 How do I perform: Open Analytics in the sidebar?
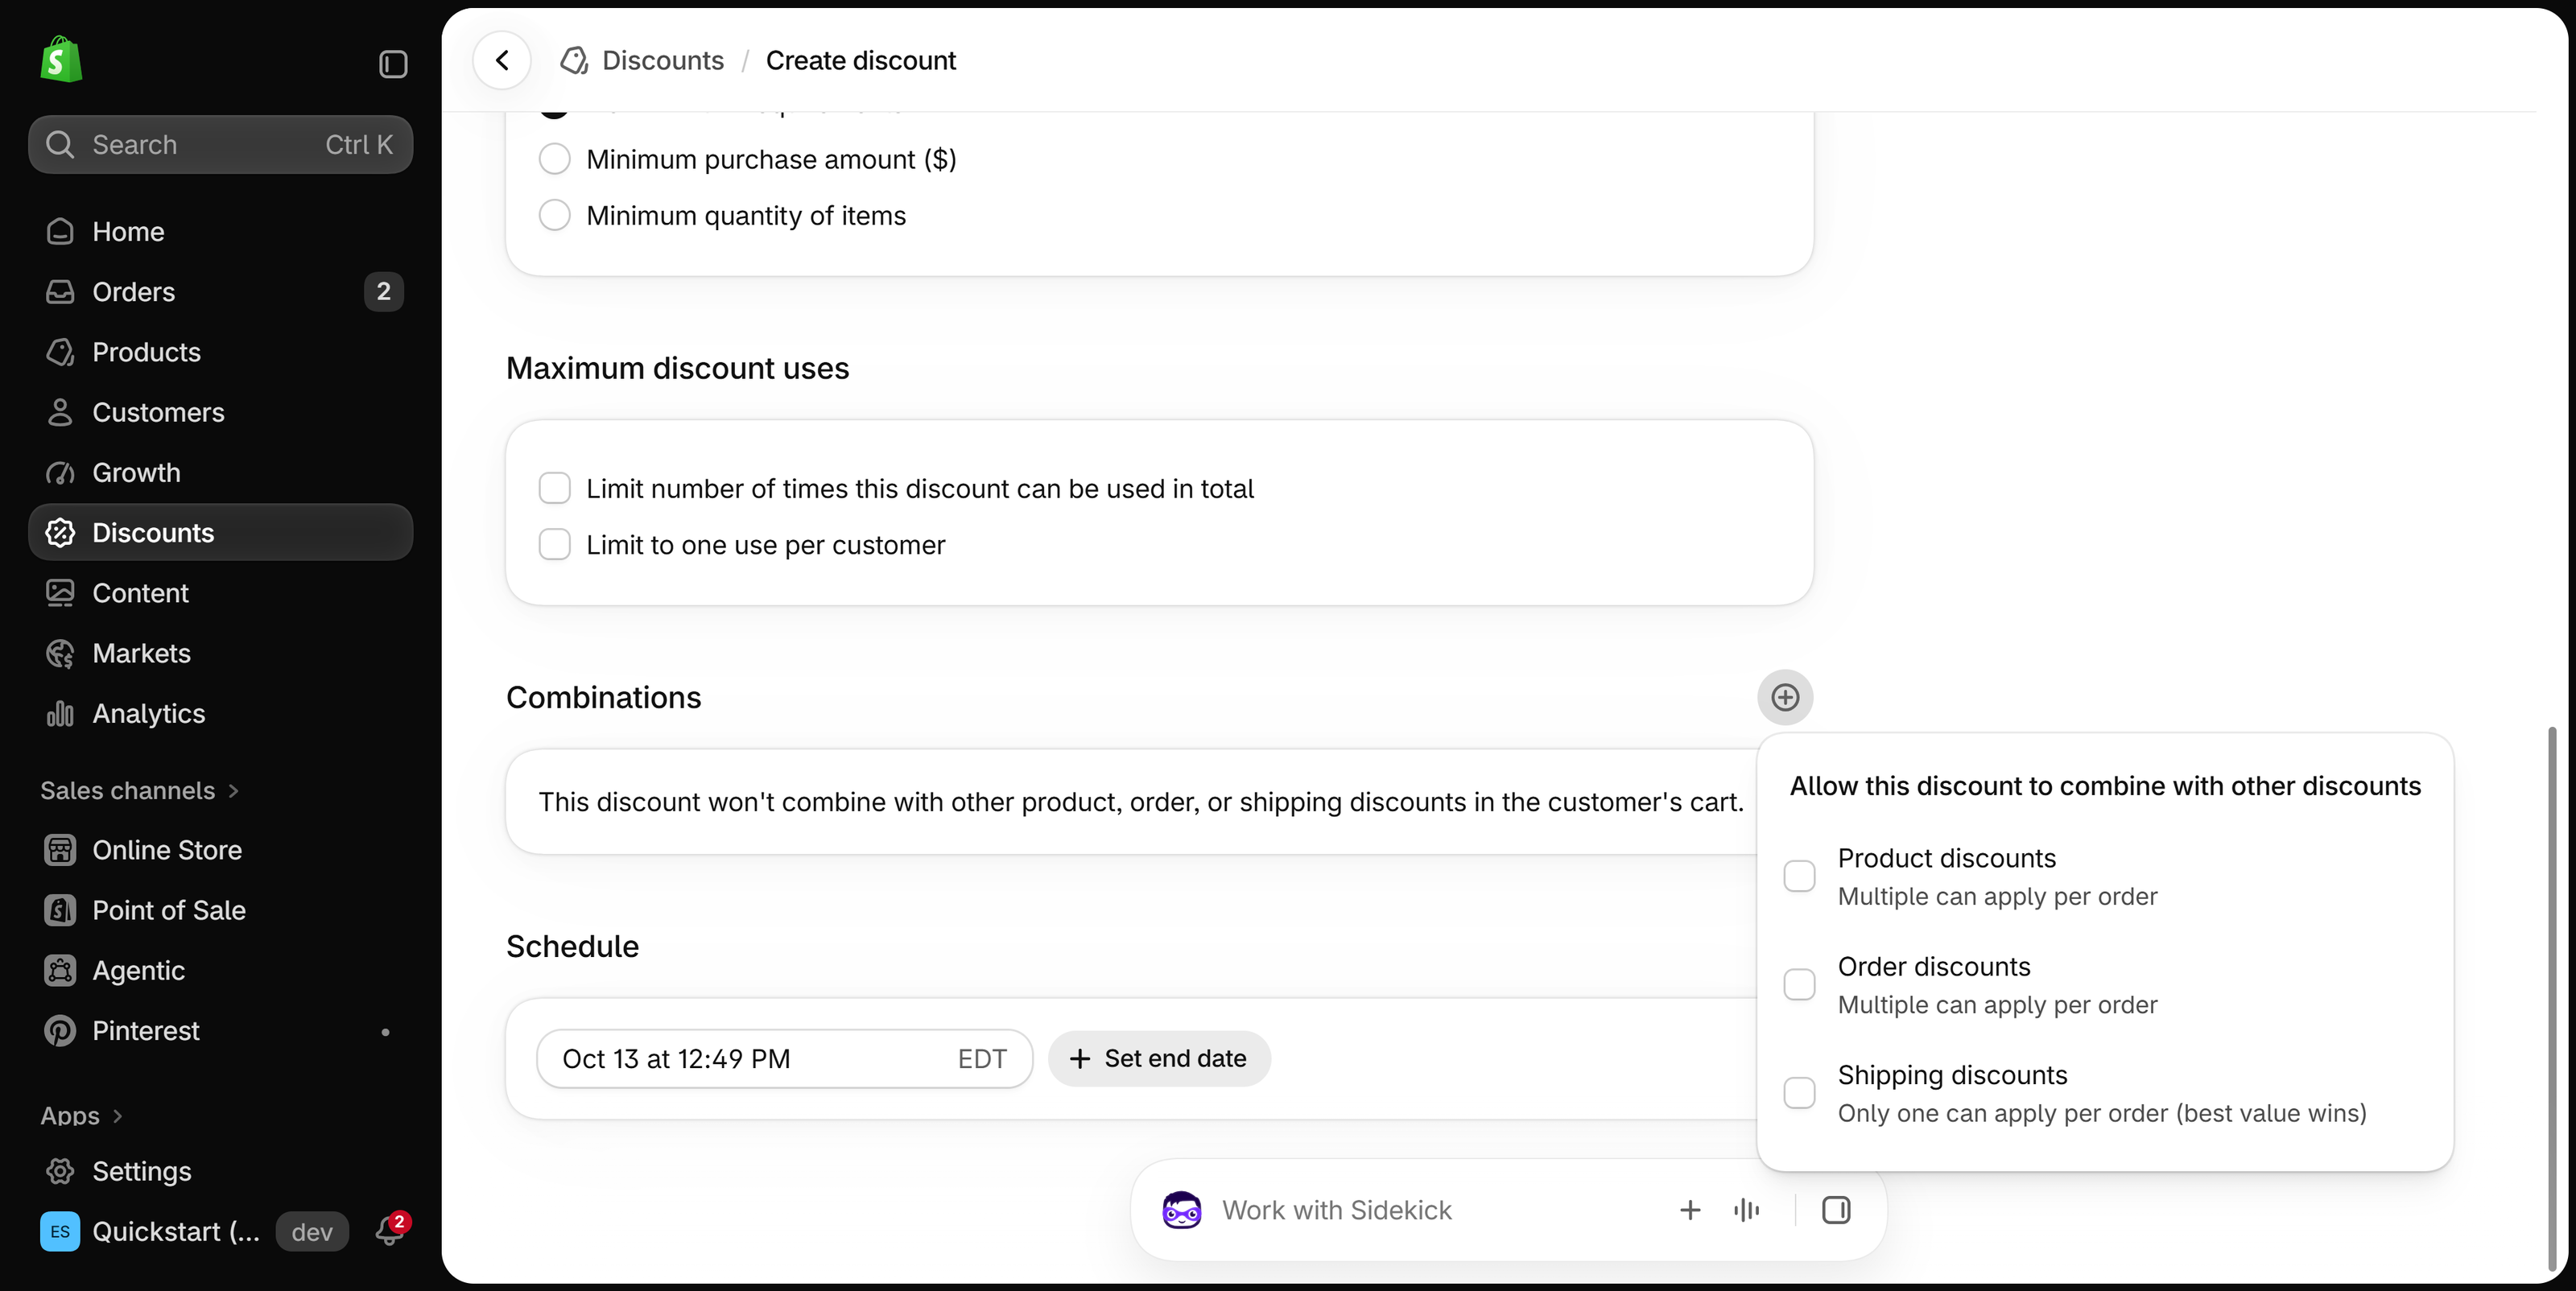point(220,713)
